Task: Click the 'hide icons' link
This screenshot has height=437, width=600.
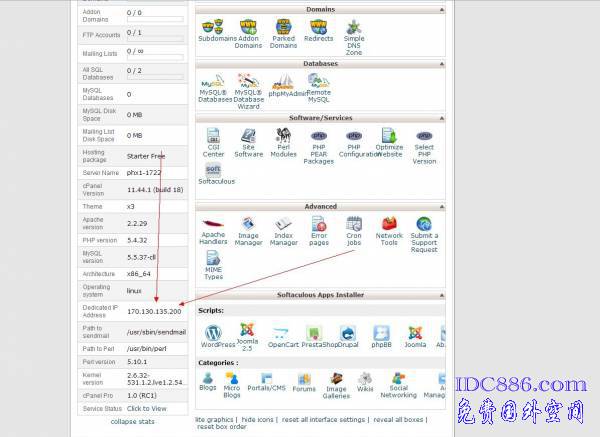Action: [x=263, y=419]
